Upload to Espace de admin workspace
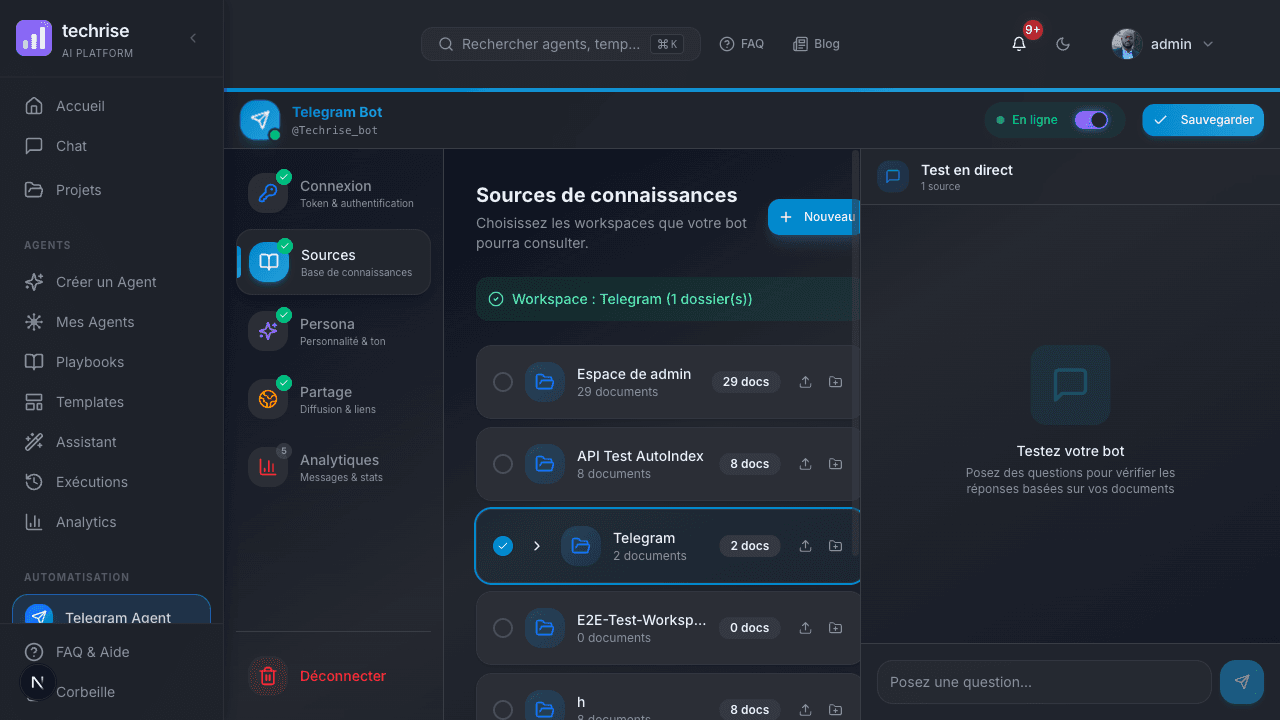 (805, 382)
